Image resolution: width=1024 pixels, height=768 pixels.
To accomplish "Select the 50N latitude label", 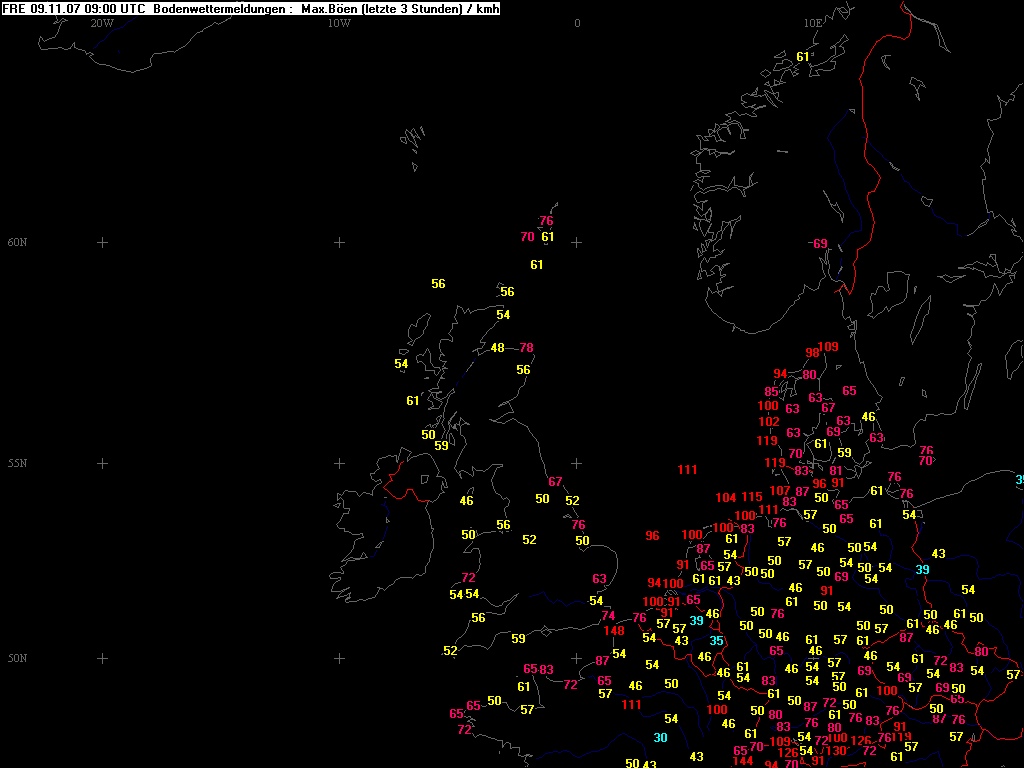I will [17, 658].
